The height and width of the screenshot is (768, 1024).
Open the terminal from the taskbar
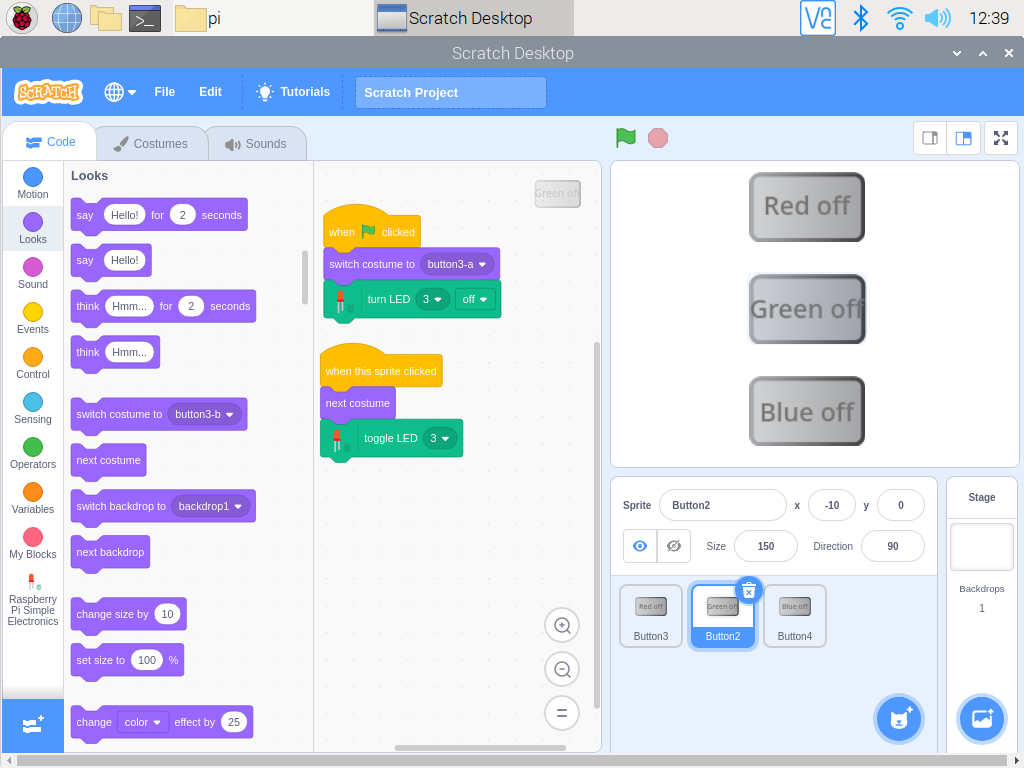(x=145, y=18)
